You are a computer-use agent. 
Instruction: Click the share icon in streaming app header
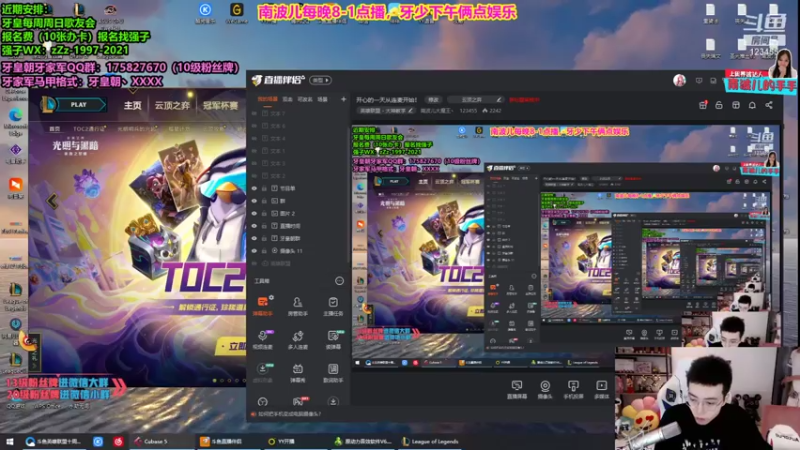pyautogui.click(x=768, y=105)
